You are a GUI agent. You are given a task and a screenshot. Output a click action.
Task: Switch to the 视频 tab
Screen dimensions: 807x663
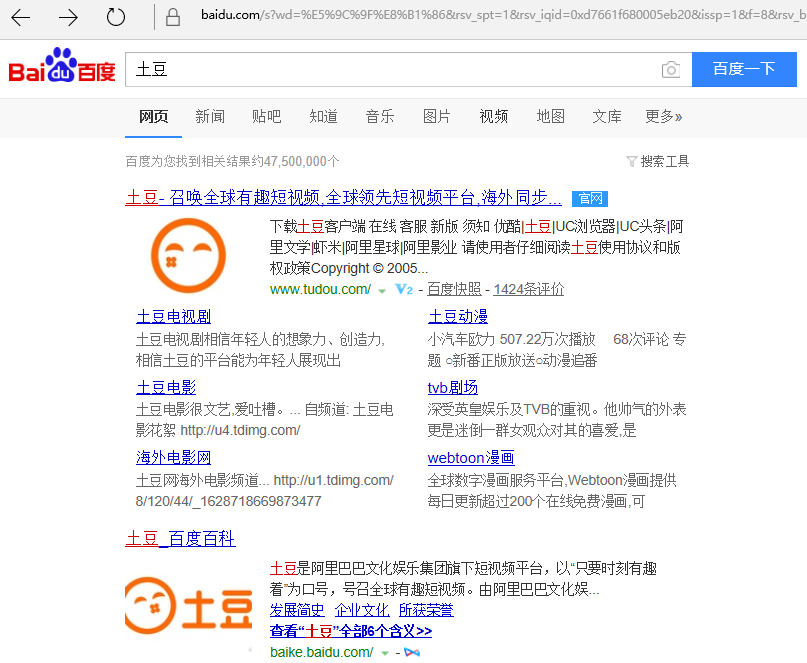pos(494,116)
